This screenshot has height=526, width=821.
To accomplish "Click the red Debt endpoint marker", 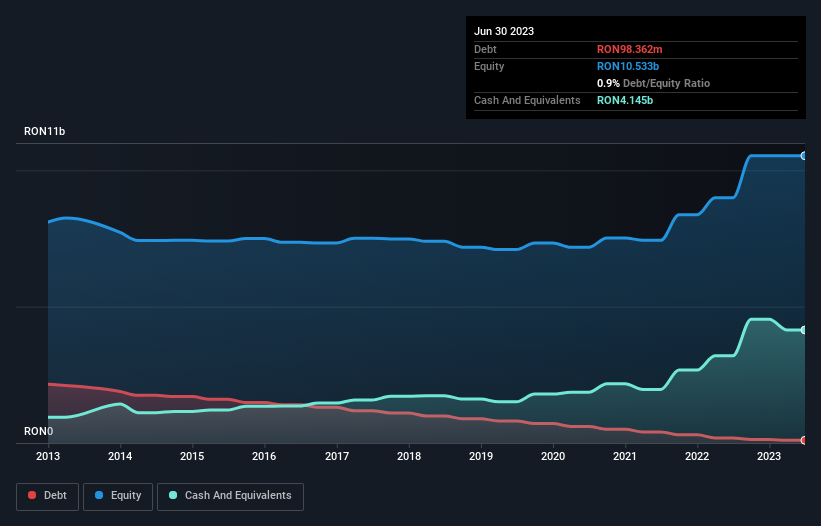I will click(804, 441).
